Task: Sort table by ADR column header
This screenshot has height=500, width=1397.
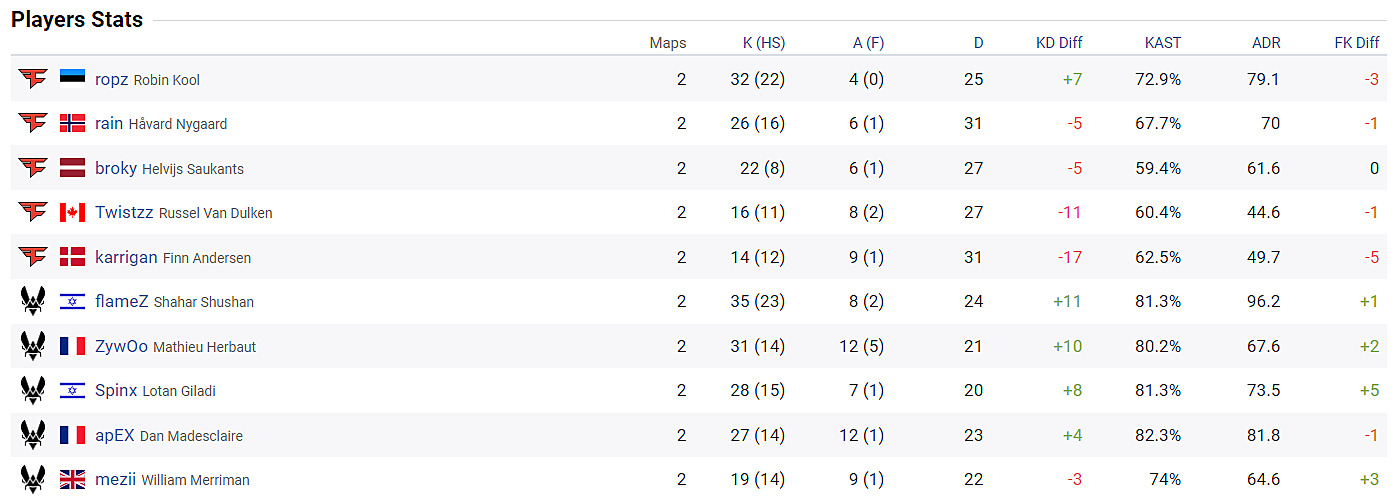Action: tap(1266, 42)
